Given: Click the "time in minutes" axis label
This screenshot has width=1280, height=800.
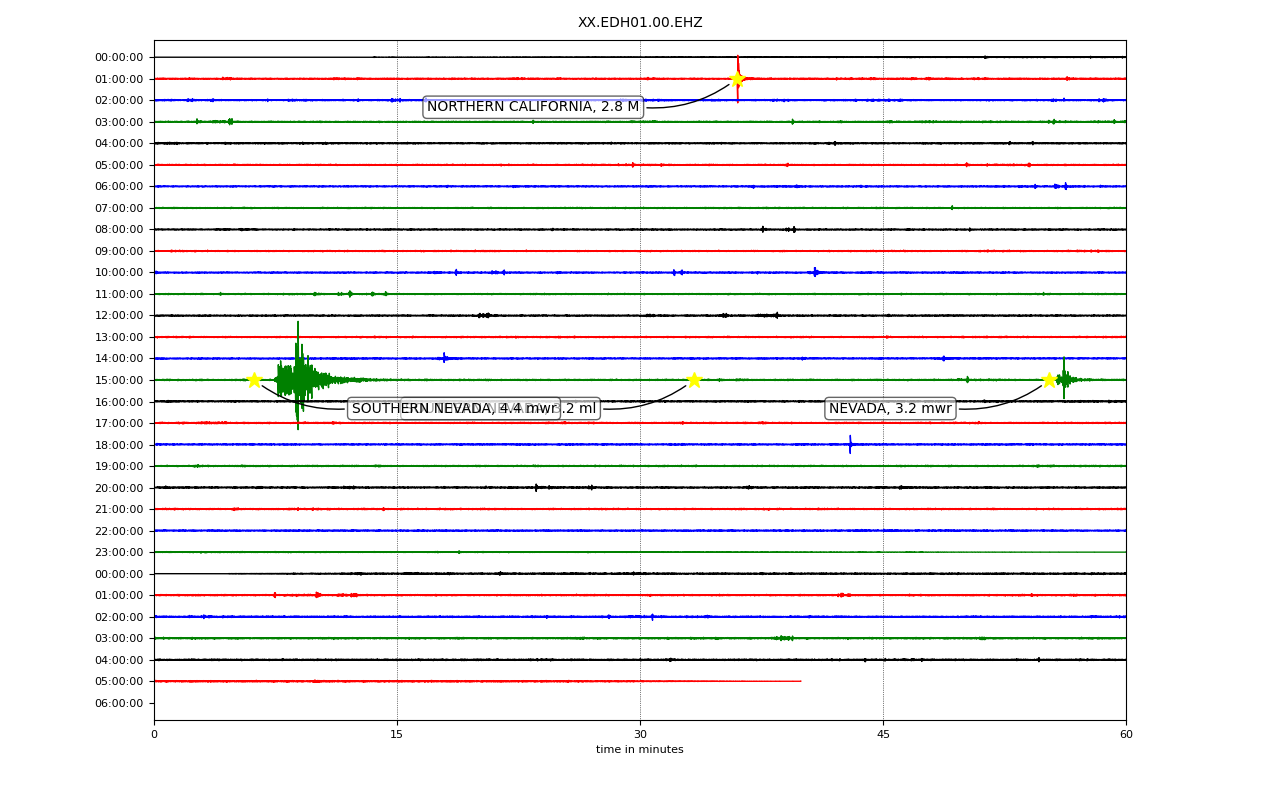Looking at the screenshot, I should pos(640,750).
